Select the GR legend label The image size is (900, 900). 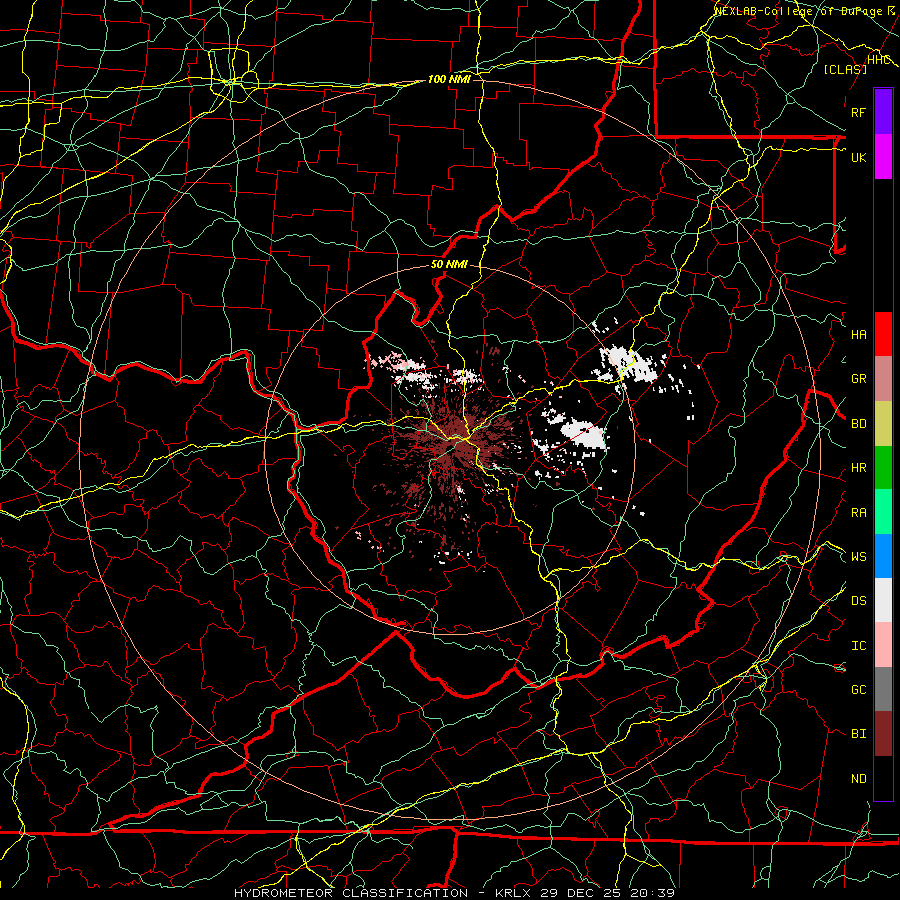(x=858, y=379)
